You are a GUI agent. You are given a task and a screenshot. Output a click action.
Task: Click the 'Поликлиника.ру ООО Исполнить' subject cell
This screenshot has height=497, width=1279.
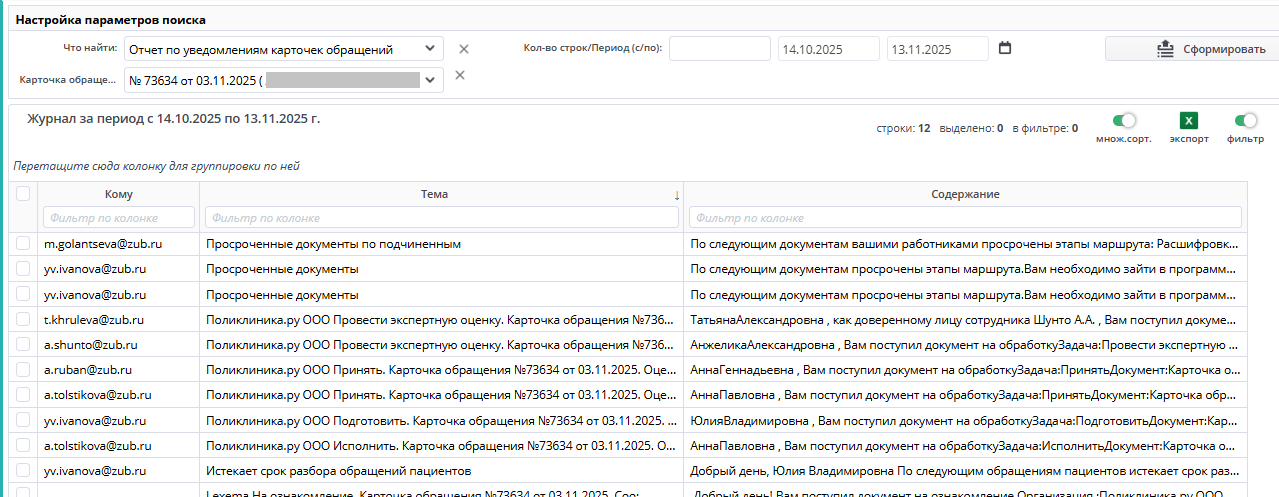(442, 445)
